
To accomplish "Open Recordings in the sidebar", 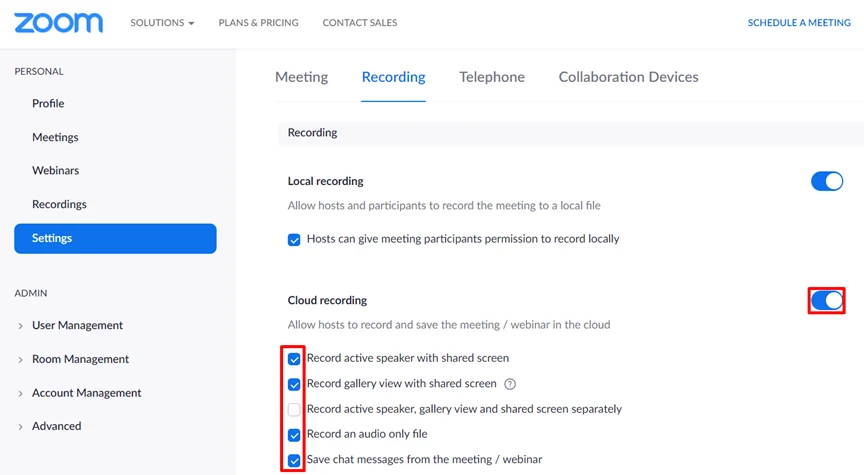I will (x=59, y=204).
